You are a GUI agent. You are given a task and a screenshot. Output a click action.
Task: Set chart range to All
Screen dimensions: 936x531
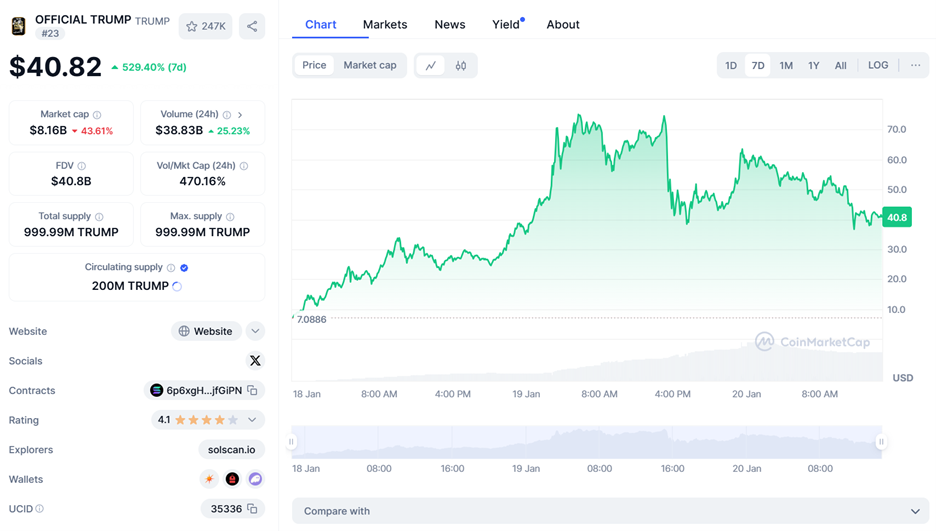(840, 66)
